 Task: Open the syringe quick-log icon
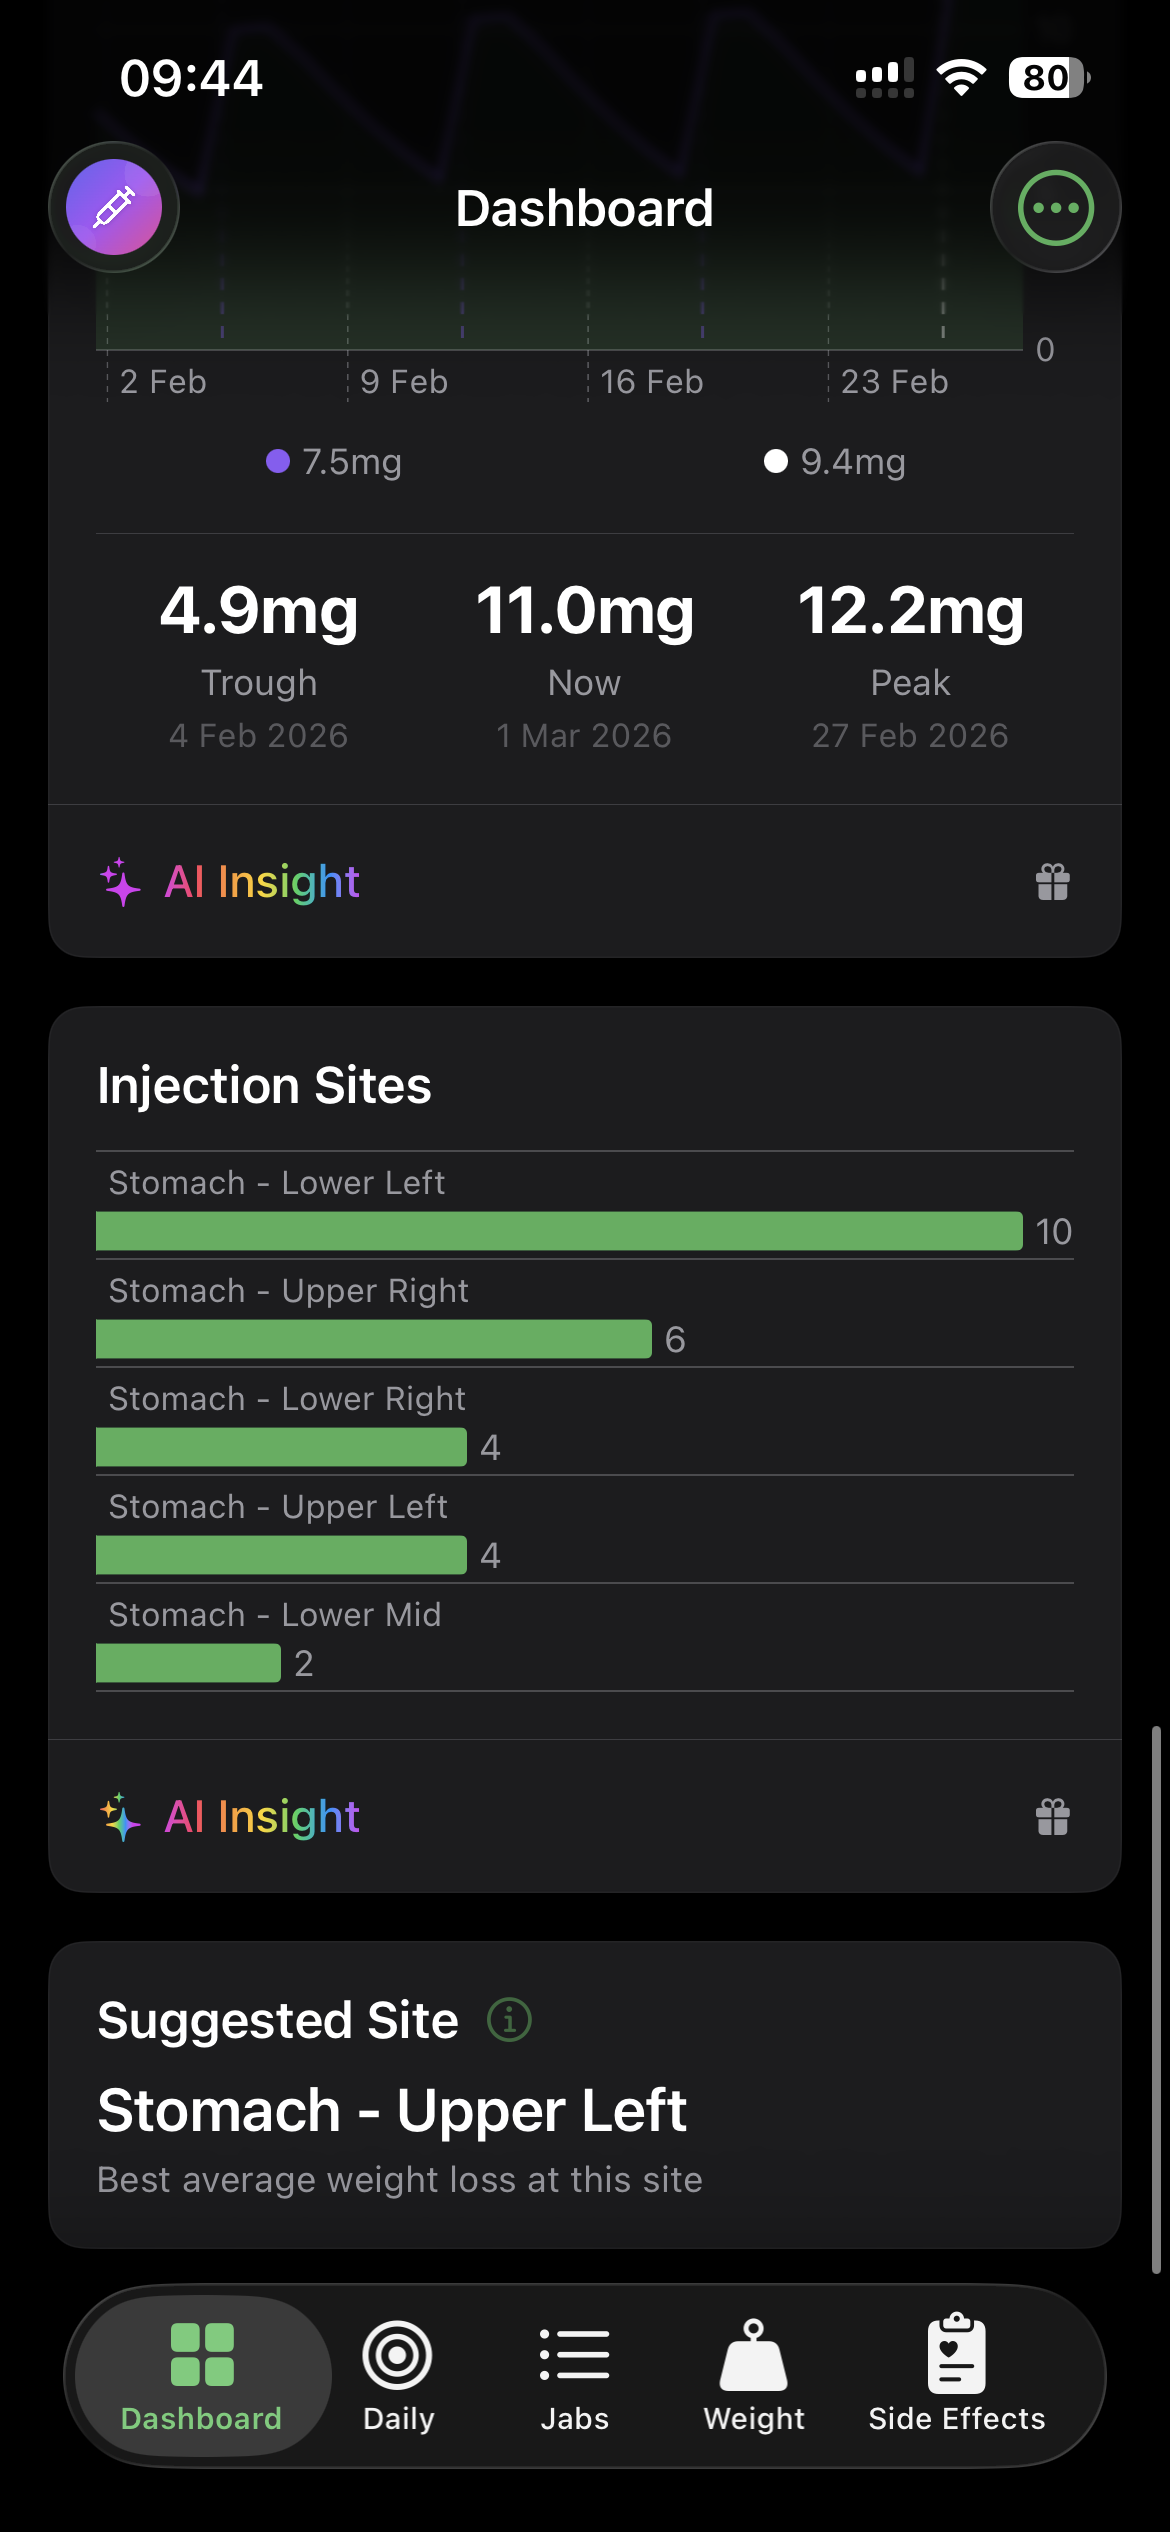pos(113,206)
